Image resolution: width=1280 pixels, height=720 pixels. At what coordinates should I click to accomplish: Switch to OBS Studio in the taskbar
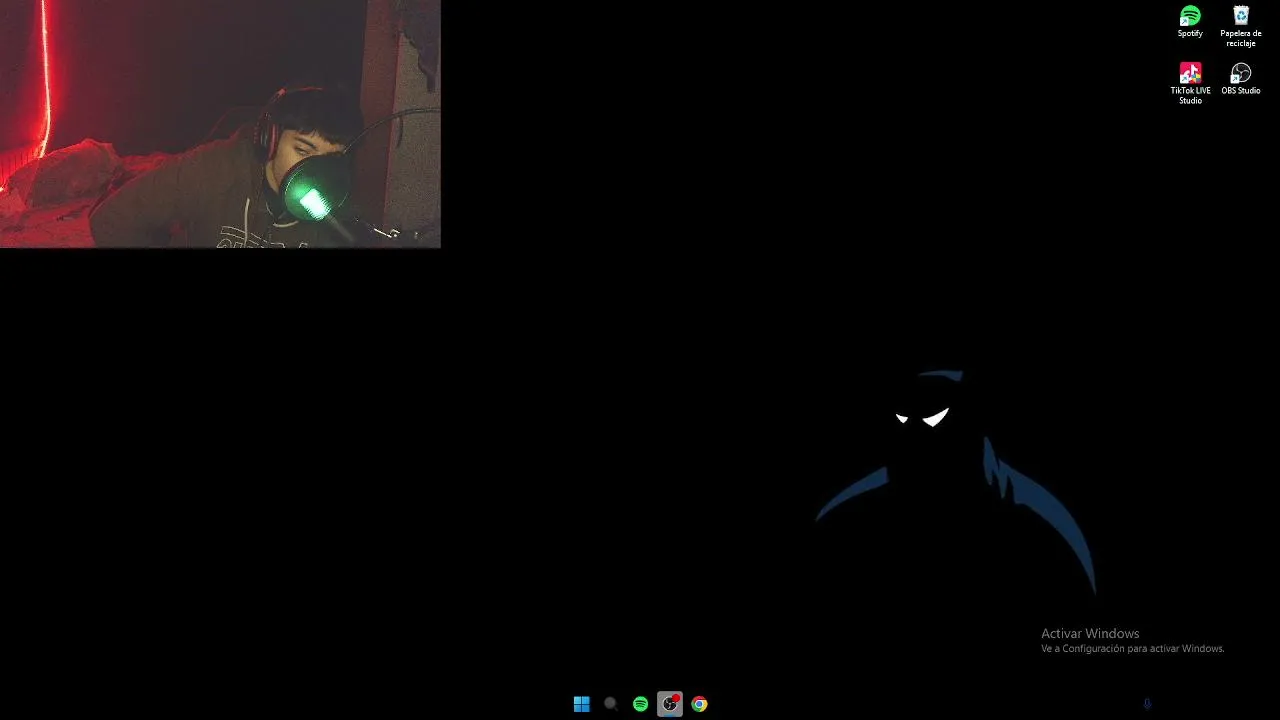[670, 704]
